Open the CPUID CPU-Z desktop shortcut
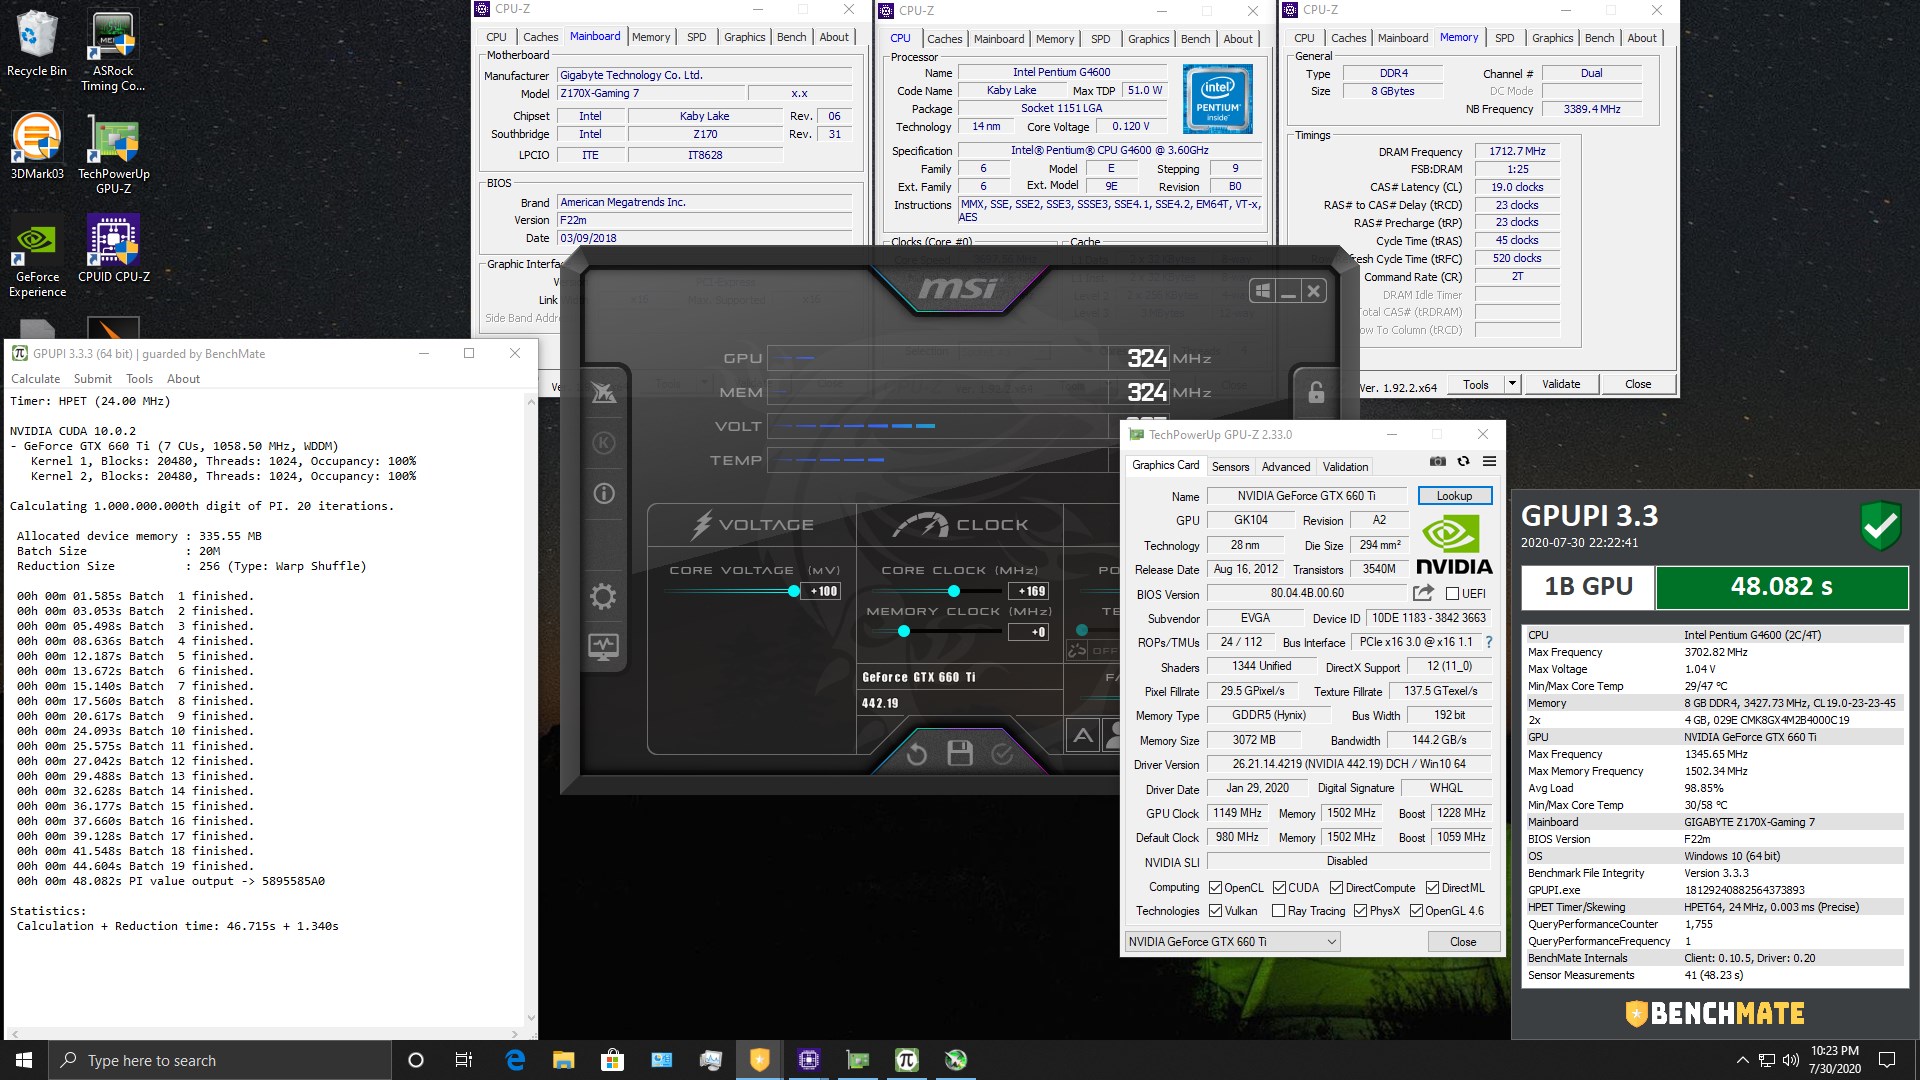This screenshot has width=1920, height=1080. [x=113, y=249]
